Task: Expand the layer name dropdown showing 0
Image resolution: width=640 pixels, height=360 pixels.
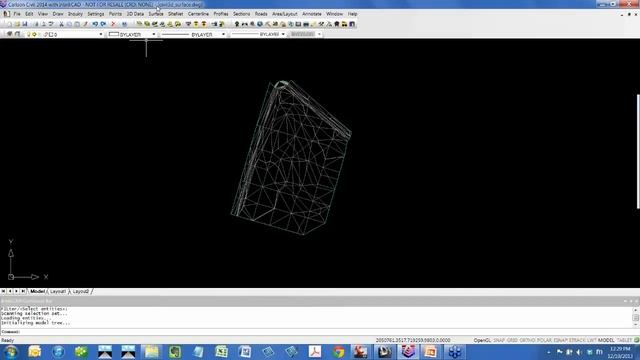Action: [x=101, y=34]
